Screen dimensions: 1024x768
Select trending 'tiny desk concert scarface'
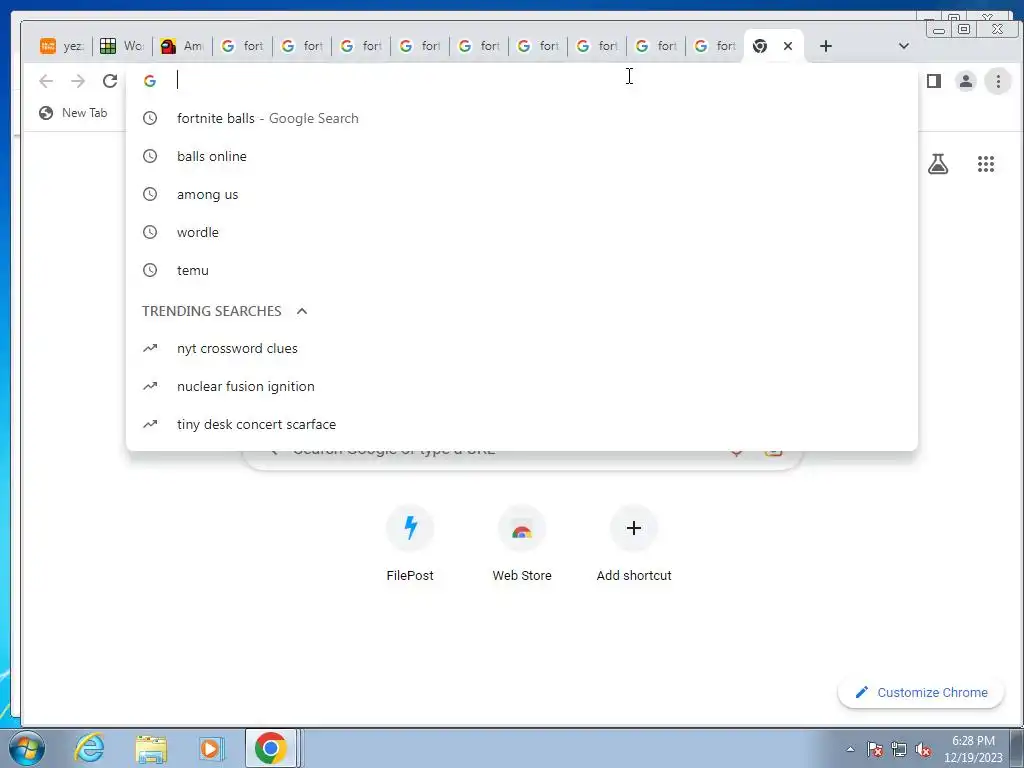[x=522, y=424]
